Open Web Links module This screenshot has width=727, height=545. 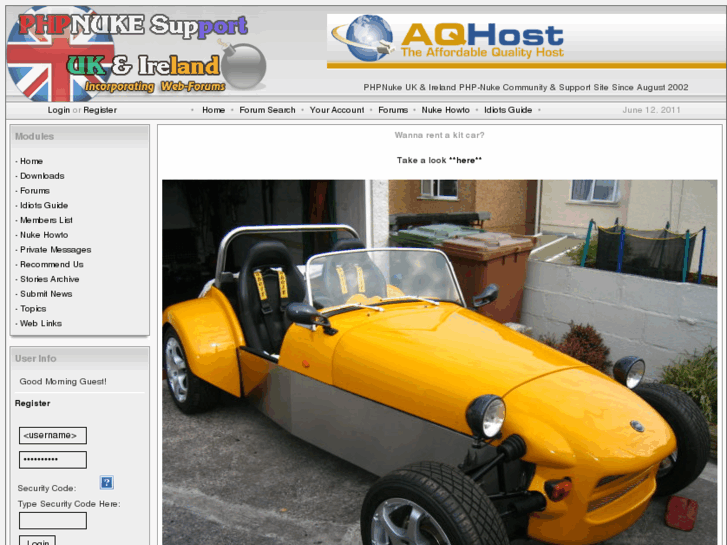pyautogui.click(x=40, y=323)
